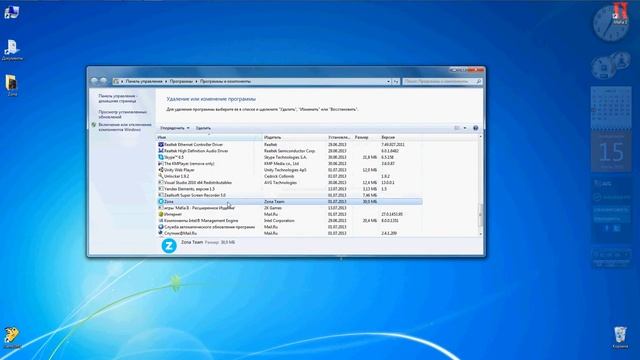Open Просмотр установленных обновлений link
640x360 pixels.
pos(122,114)
